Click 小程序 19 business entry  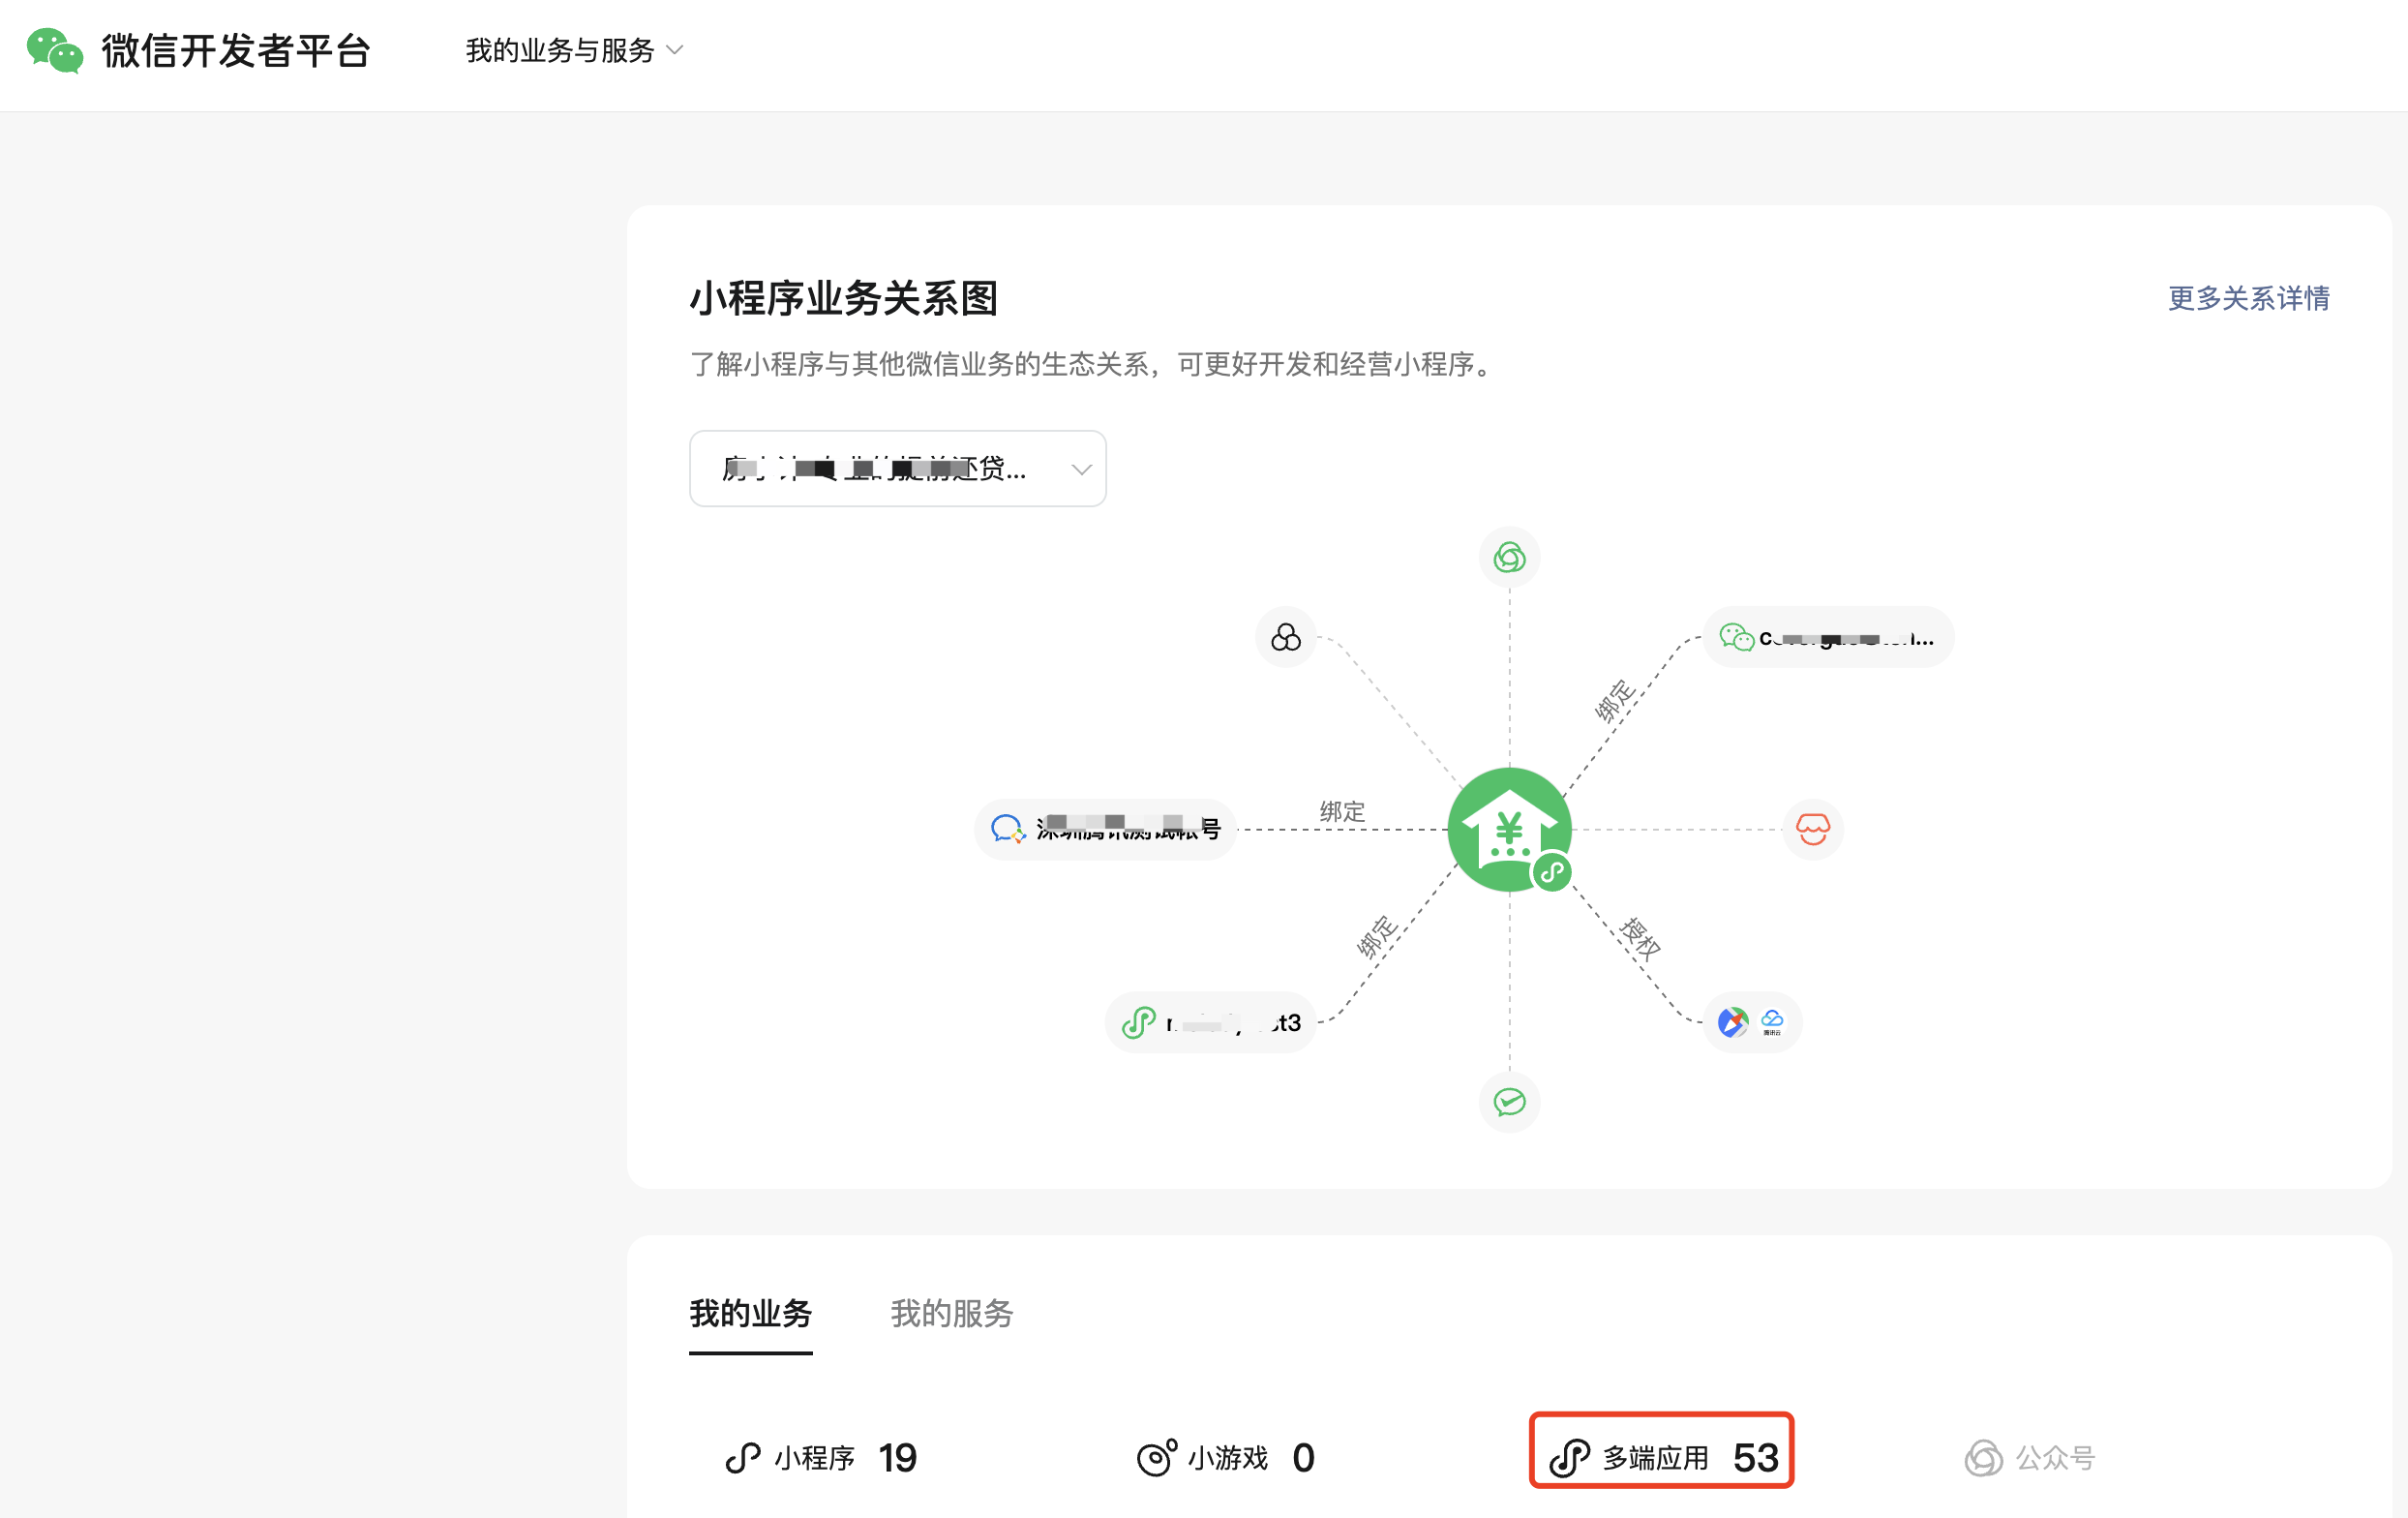tap(820, 1457)
